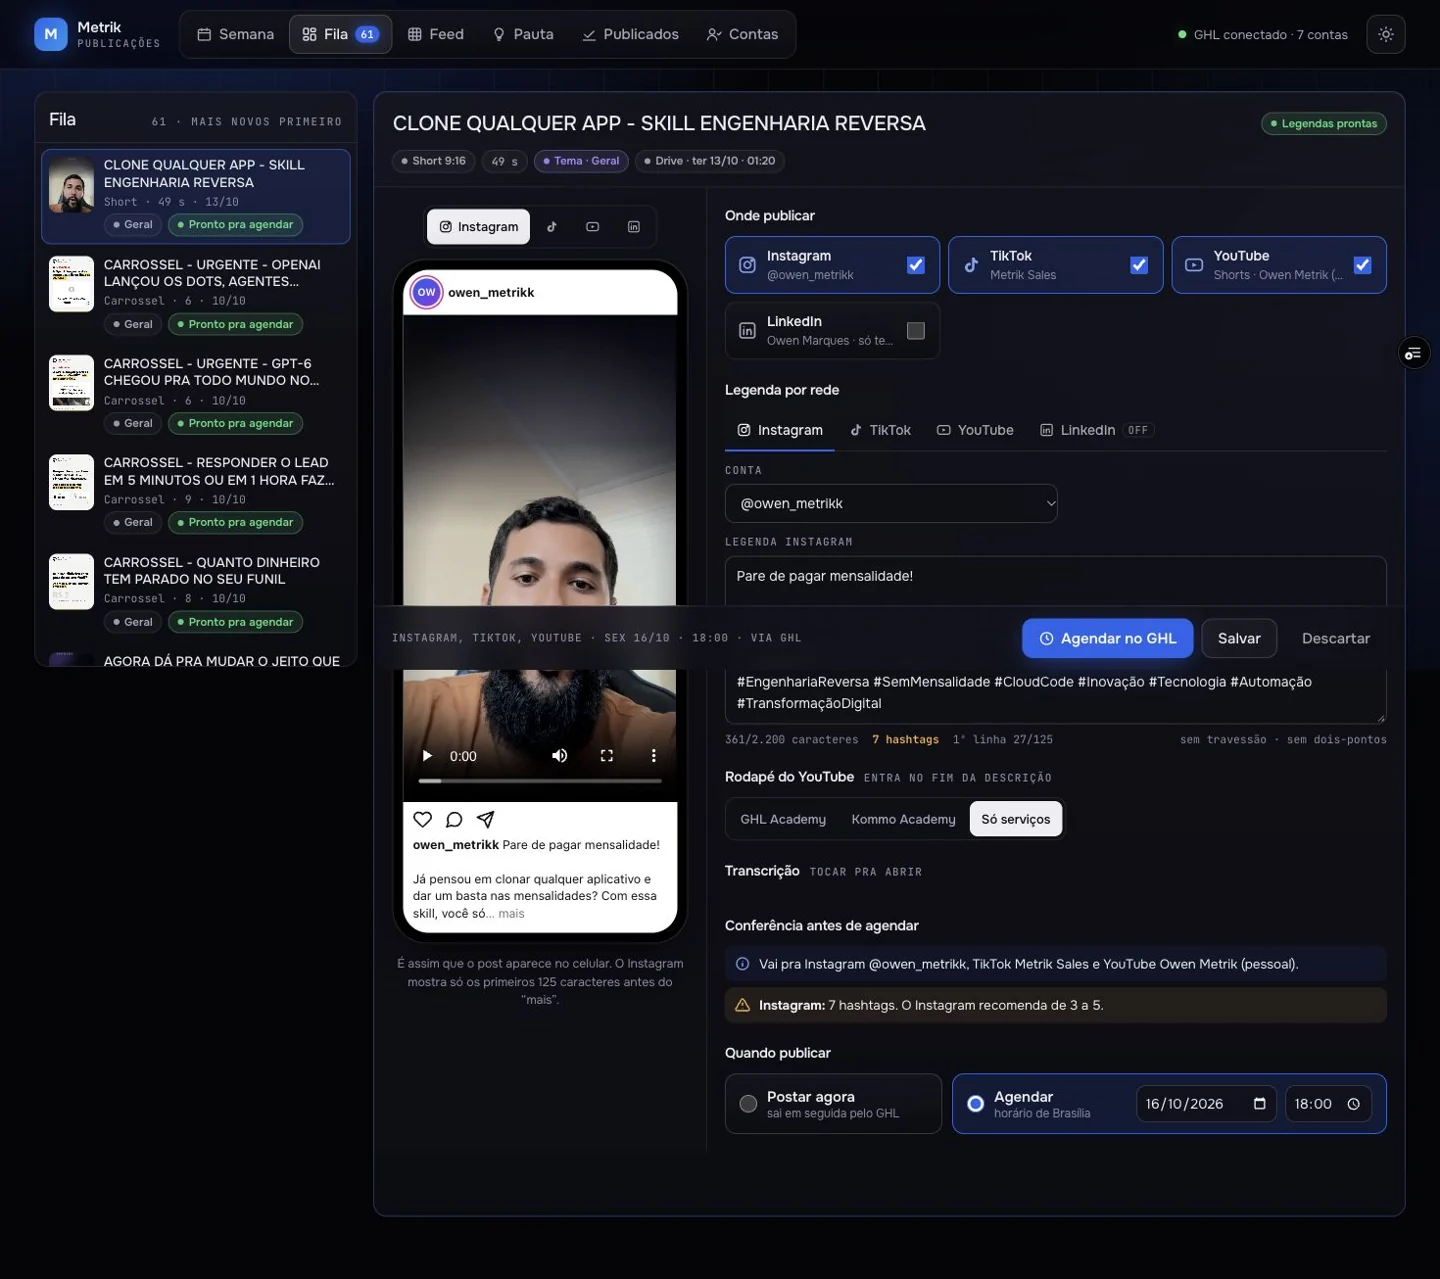Viewport: 1440px width, 1279px height.
Task: Open the clock picker in time field
Action: coord(1354,1104)
